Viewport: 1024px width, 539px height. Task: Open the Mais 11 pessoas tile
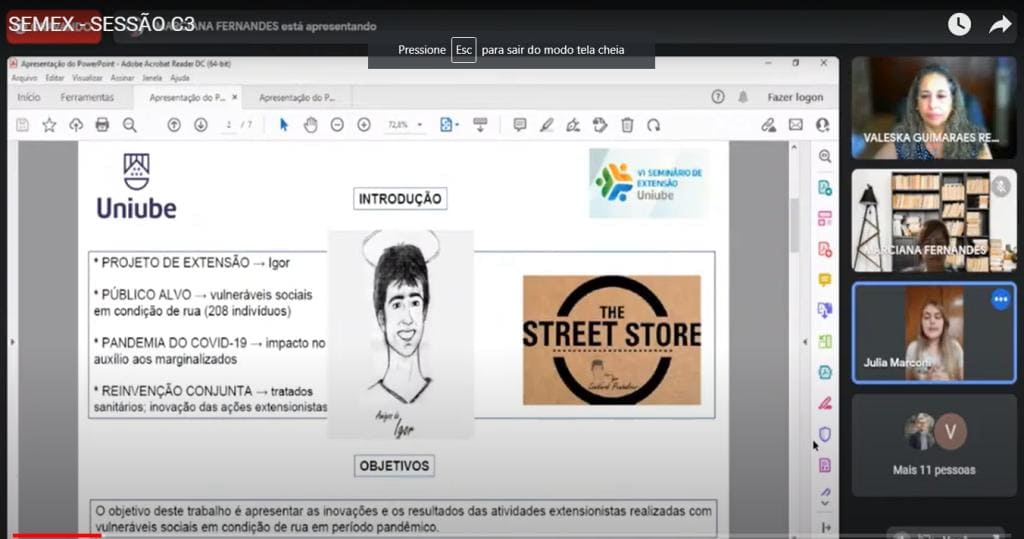[934, 446]
